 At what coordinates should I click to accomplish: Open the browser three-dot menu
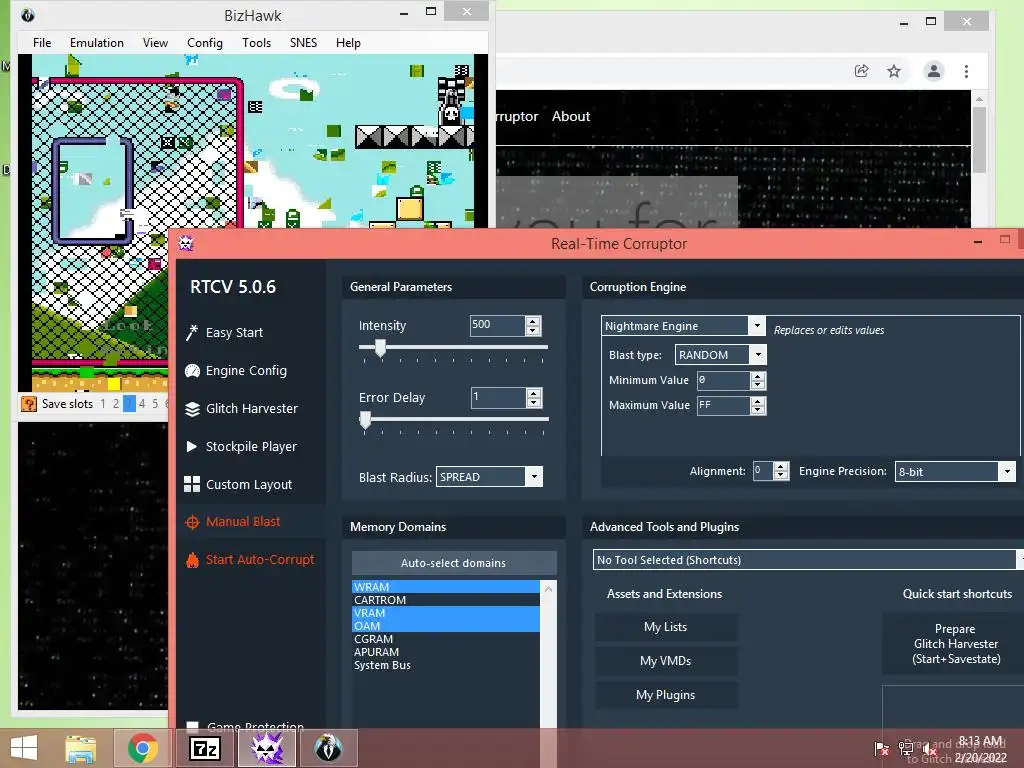[x=967, y=71]
